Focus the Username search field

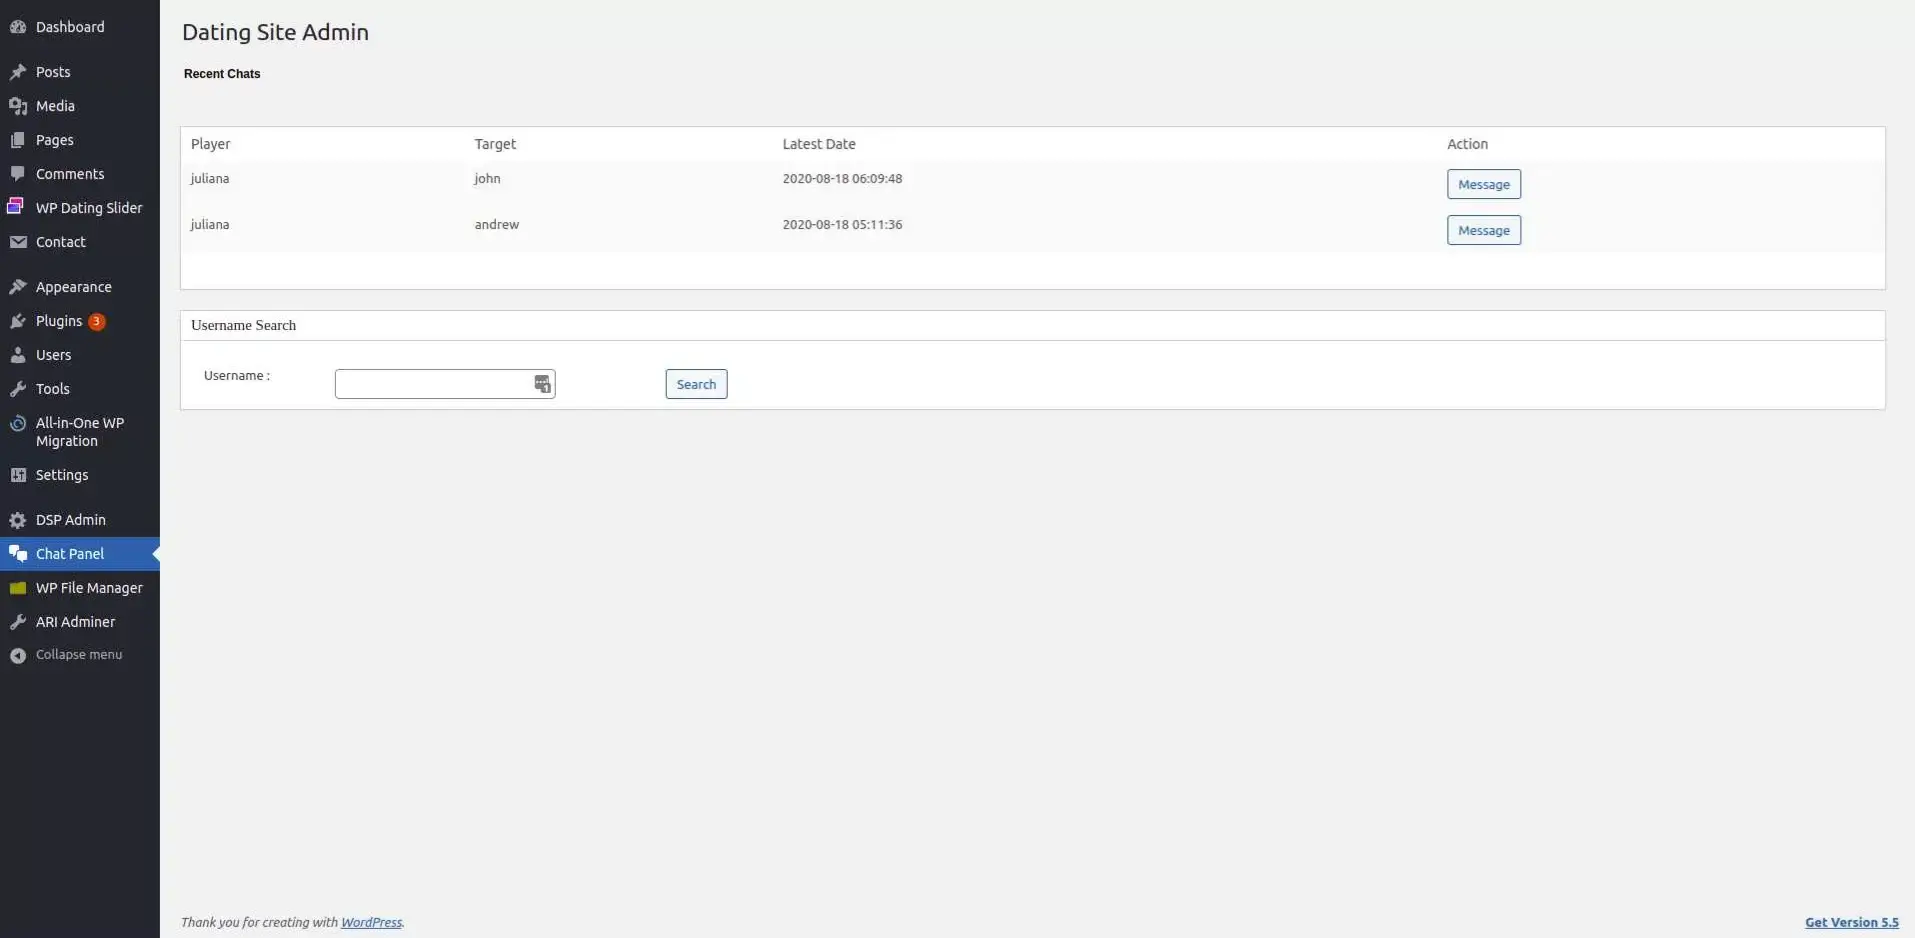(x=432, y=384)
